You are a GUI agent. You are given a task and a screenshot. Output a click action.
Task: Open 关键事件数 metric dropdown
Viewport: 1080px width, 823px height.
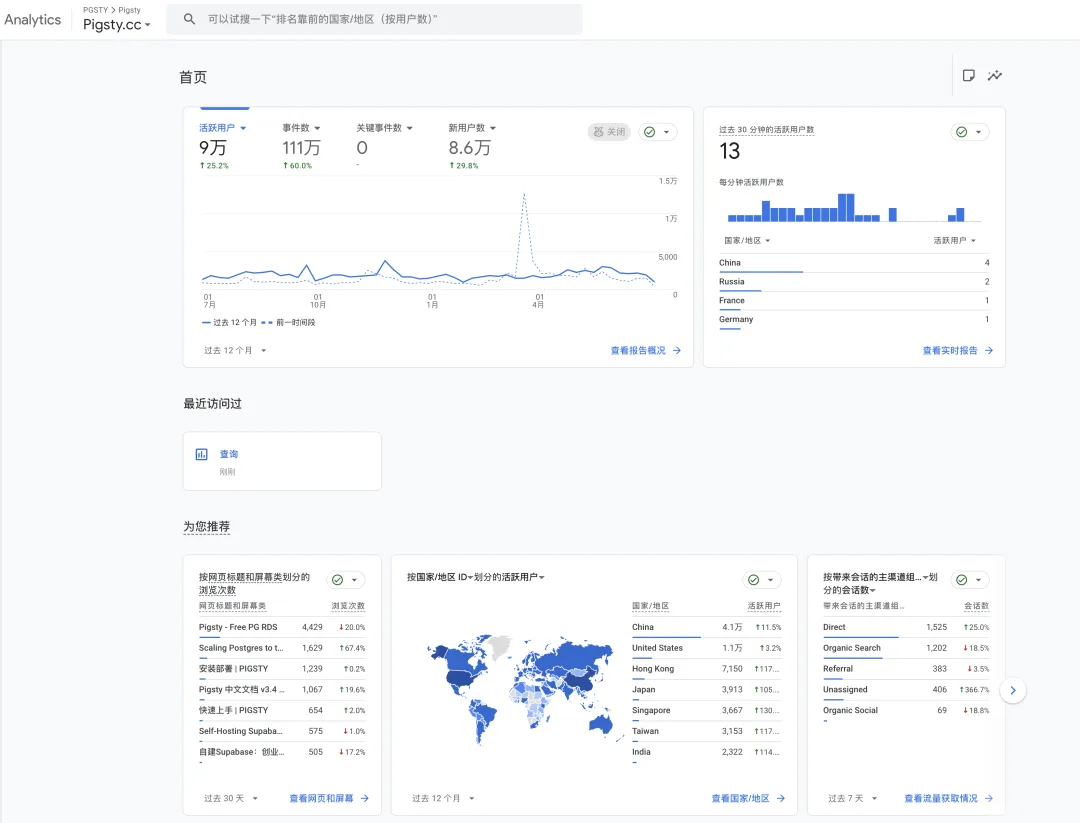[x=384, y=128]
